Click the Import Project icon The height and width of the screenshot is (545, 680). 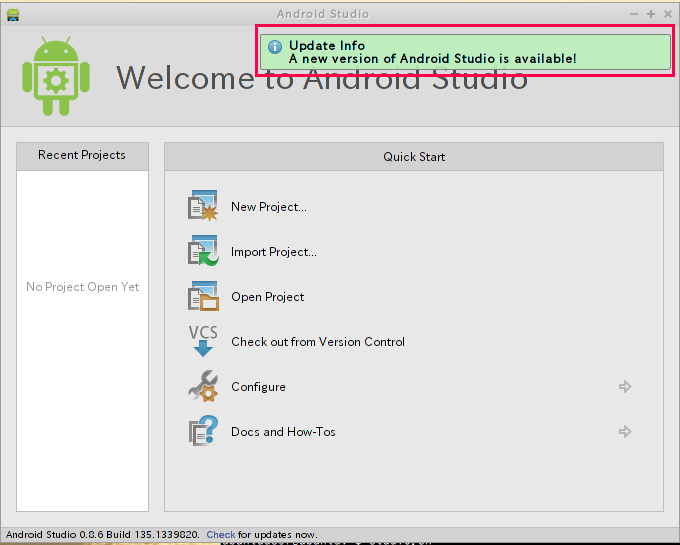pos(203,251)
